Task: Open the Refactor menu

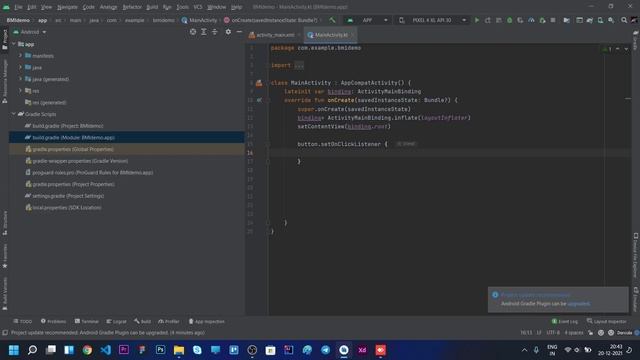Action: pos(132,7)
